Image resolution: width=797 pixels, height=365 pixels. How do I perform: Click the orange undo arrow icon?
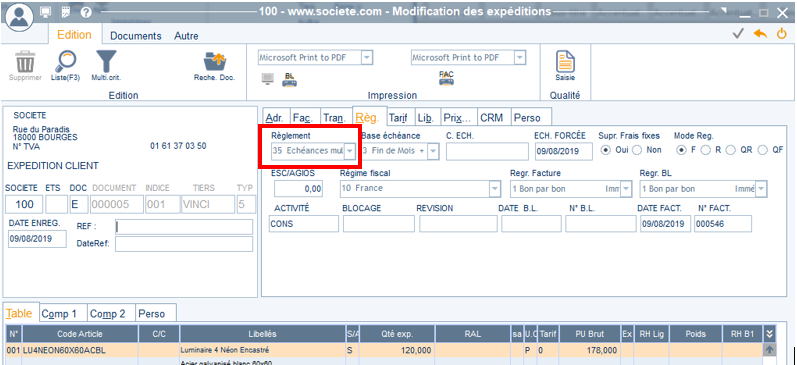pos(760,34)
